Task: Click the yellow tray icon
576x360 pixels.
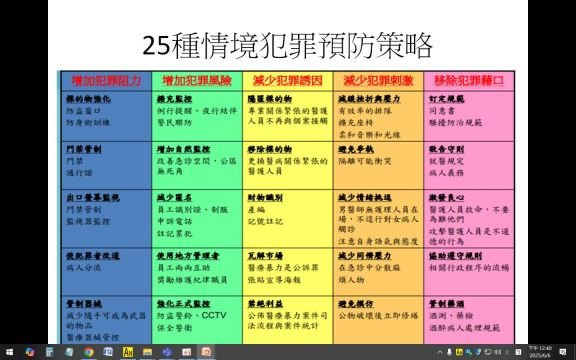Action: (459, 352)
